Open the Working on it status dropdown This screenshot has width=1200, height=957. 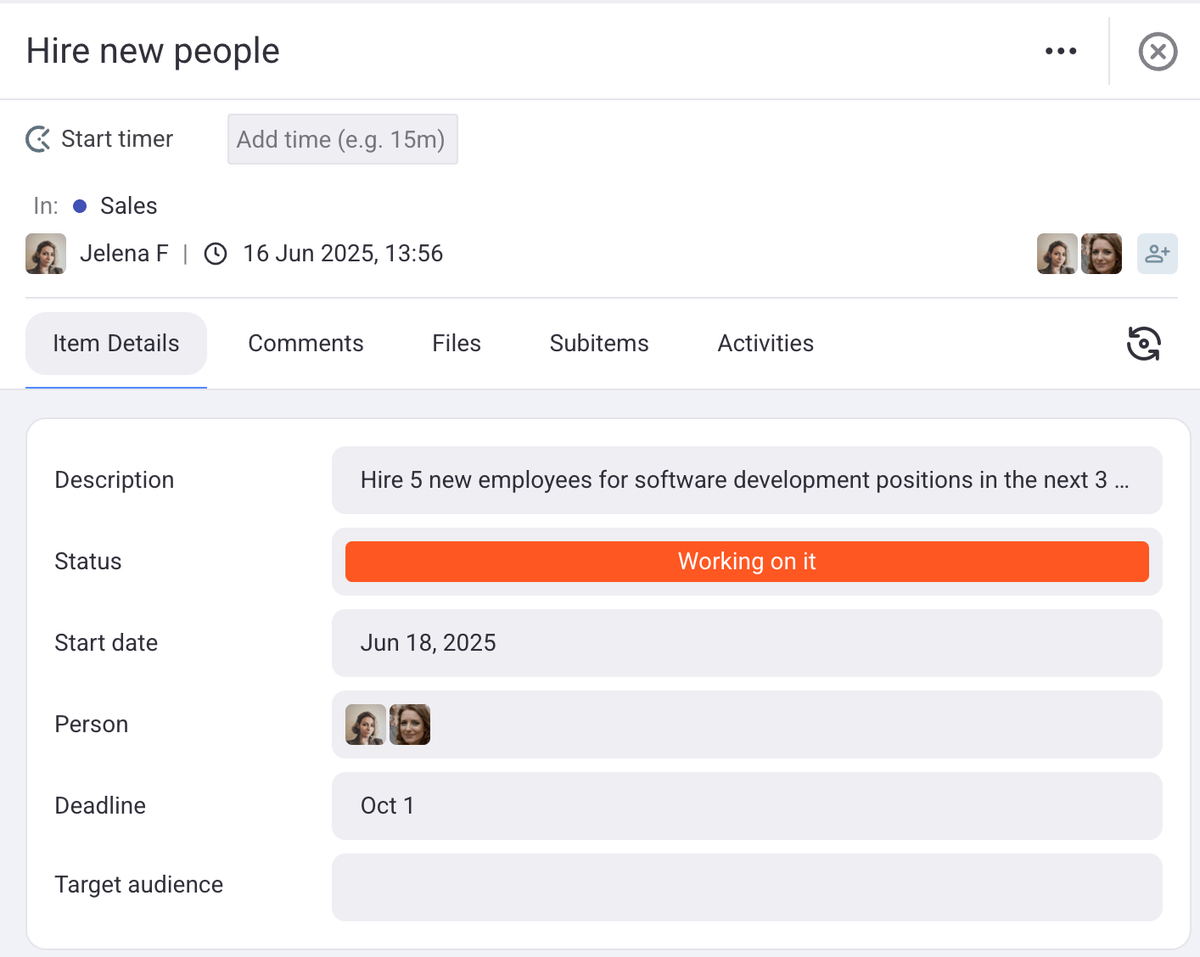click(x=746, y=562)
